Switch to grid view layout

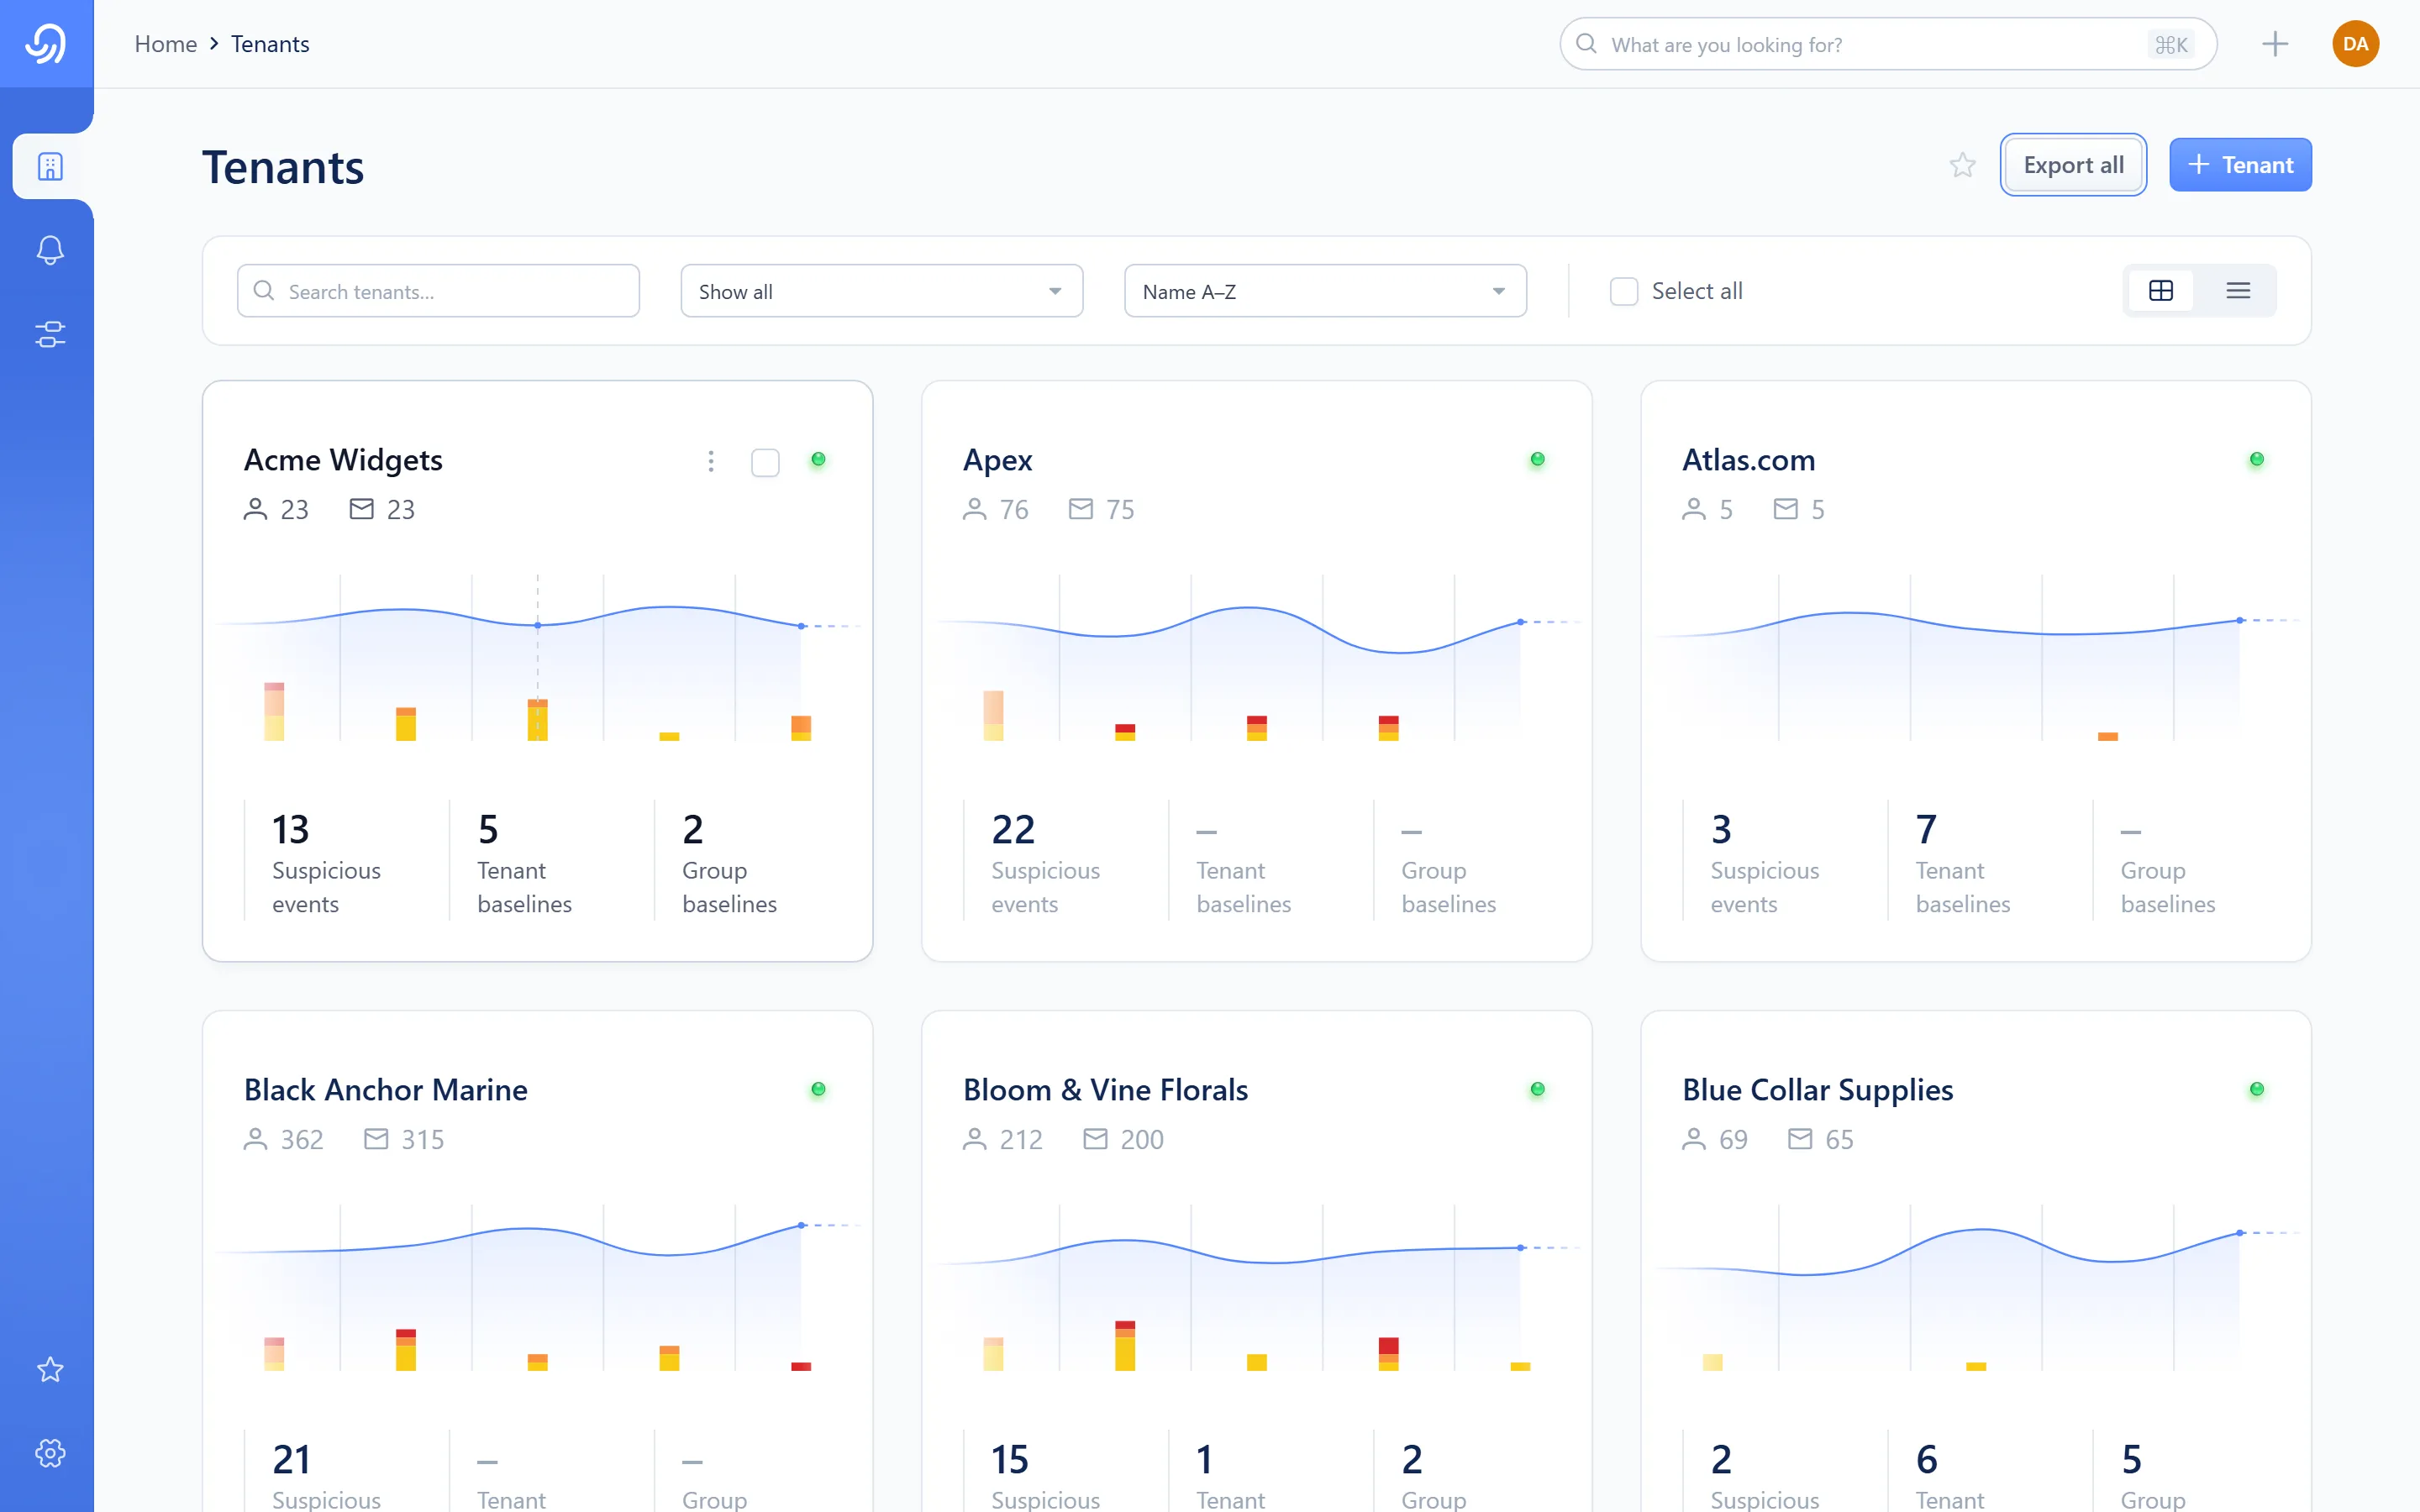[x=2161, y=291]
